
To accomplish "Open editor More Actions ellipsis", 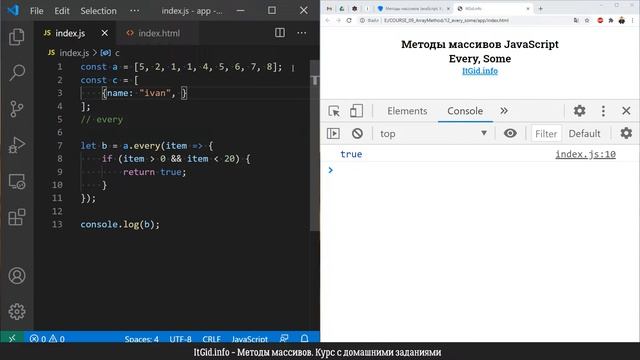I will pyautogui.click(x=302, y=33).
